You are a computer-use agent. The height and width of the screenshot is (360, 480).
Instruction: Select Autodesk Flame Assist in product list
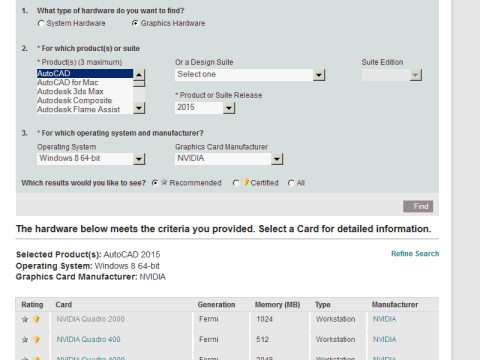click(x=85, y=109)
